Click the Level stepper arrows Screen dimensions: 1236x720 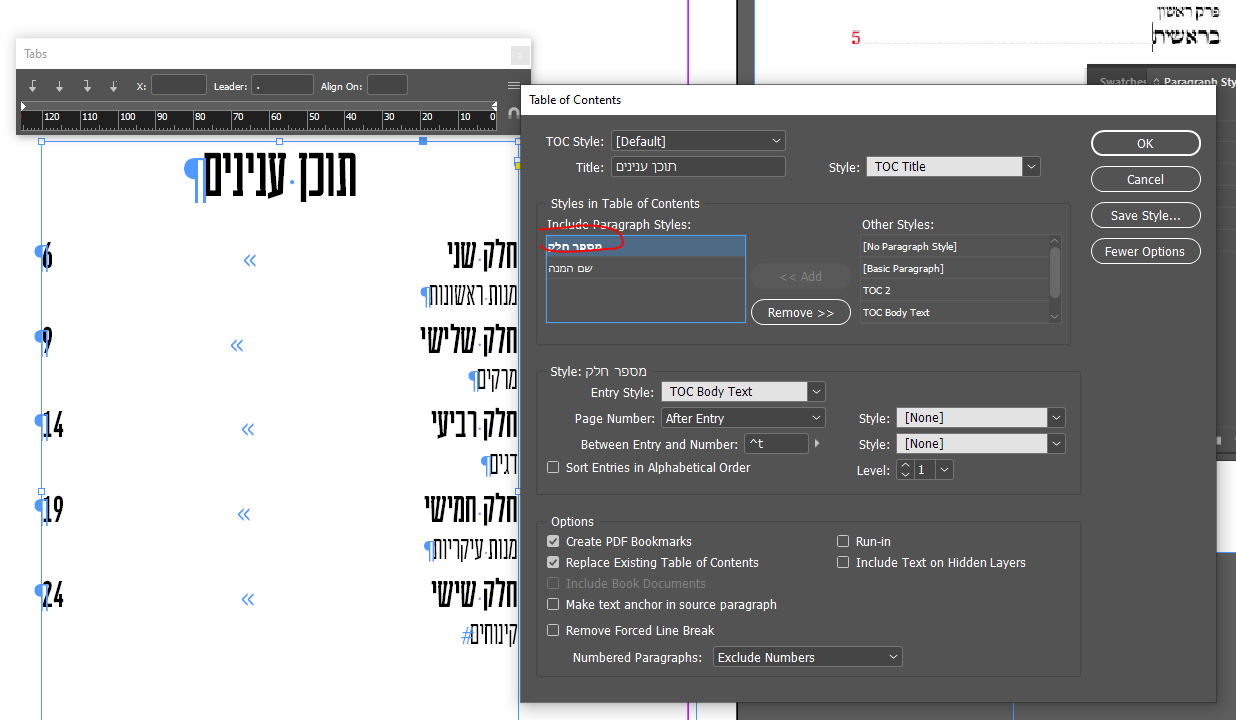905,469
